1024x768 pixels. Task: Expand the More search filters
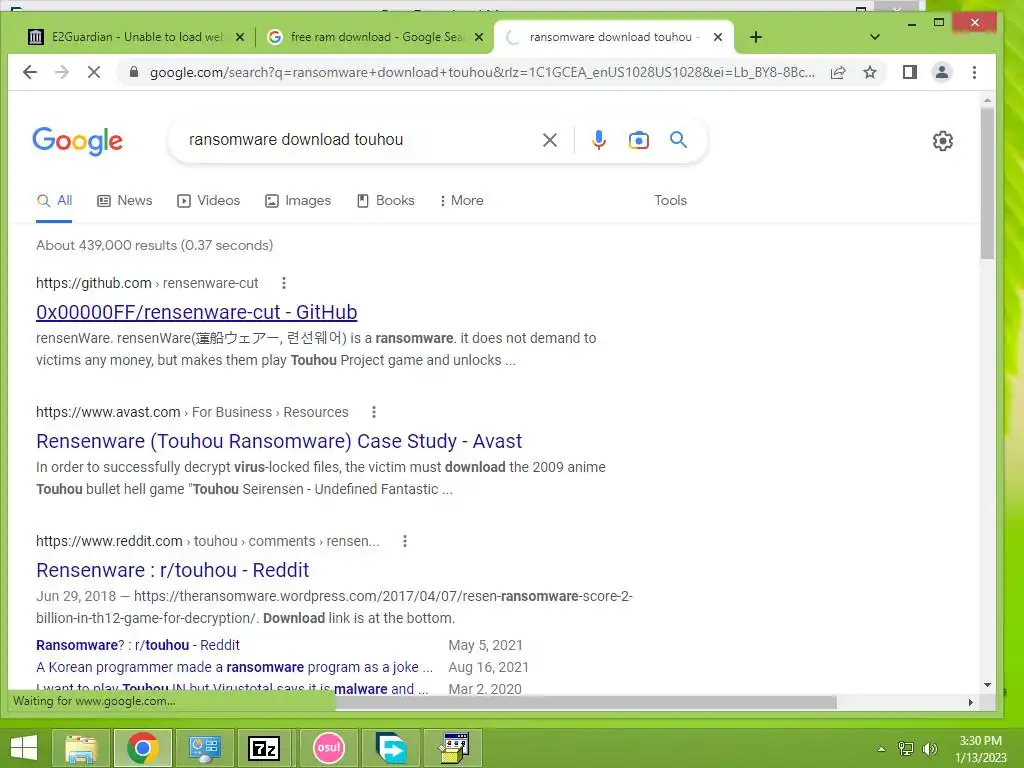click(461, 201)
